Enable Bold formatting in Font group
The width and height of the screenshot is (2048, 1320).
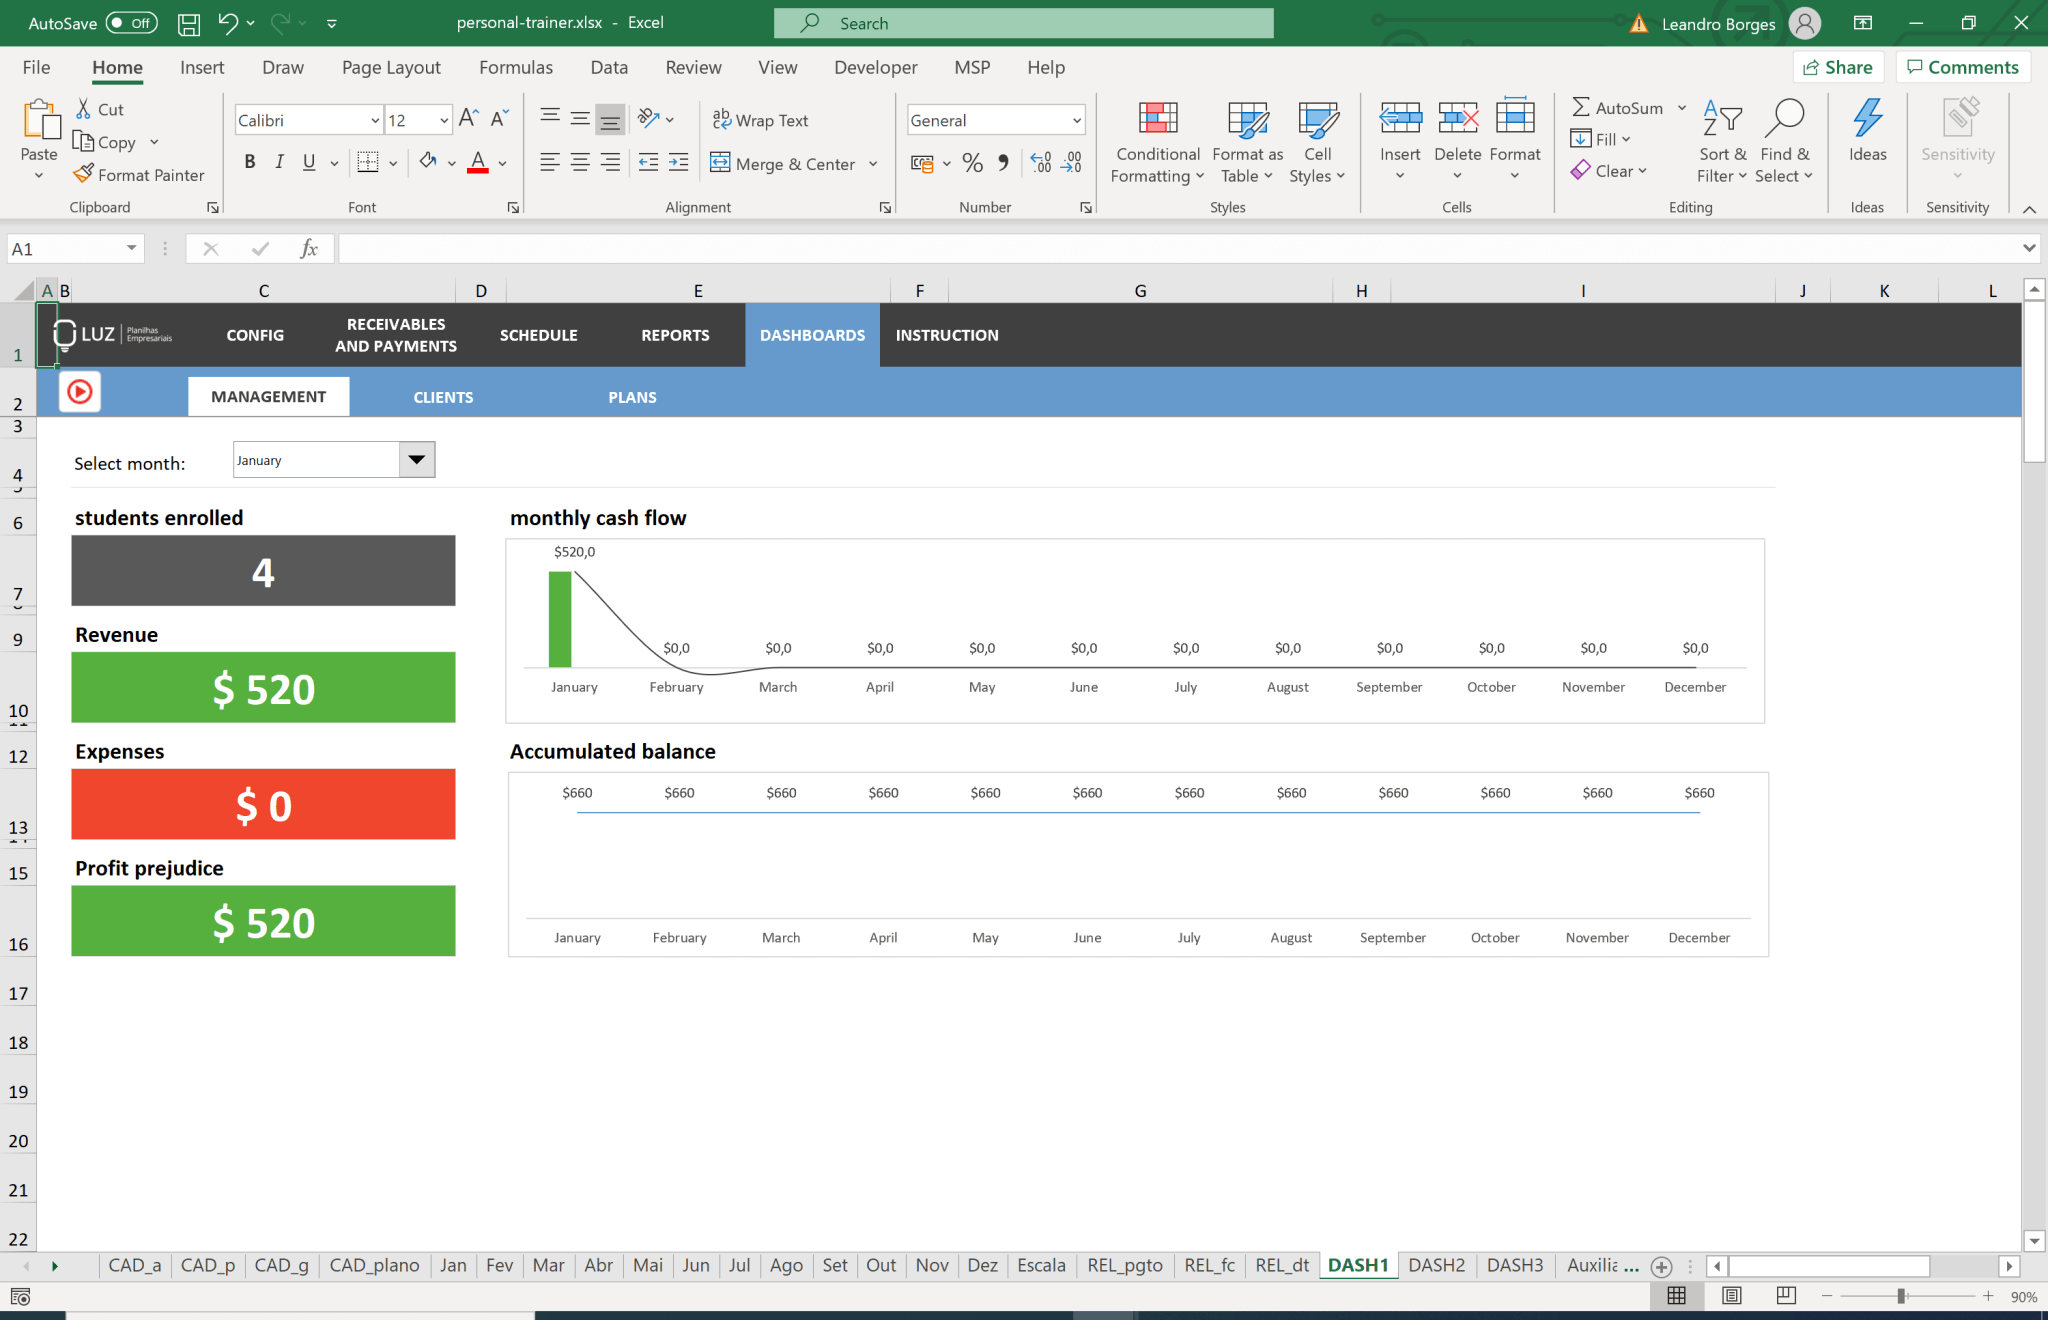point(248,161)
